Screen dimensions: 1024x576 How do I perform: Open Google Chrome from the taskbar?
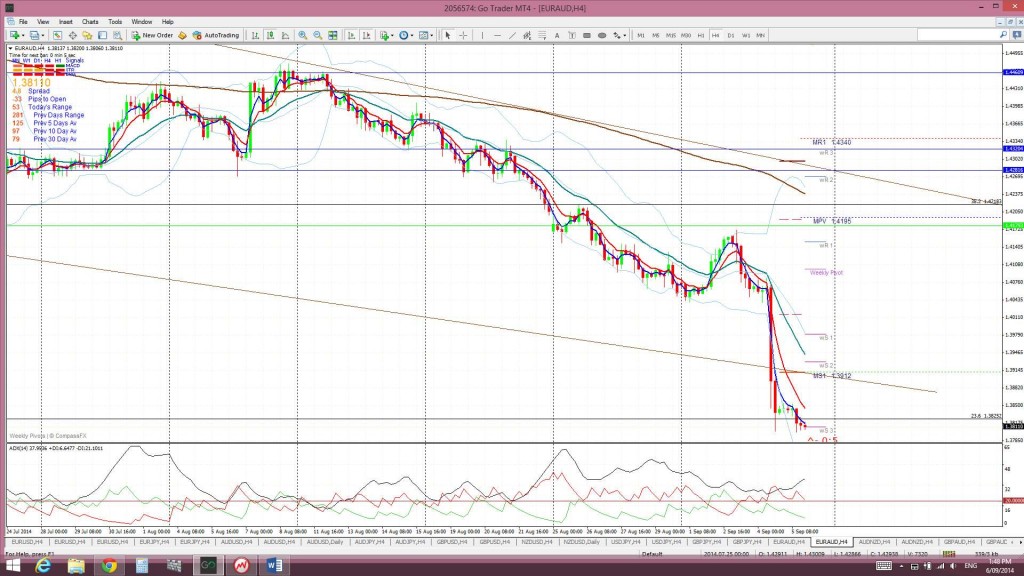point(109,565)
